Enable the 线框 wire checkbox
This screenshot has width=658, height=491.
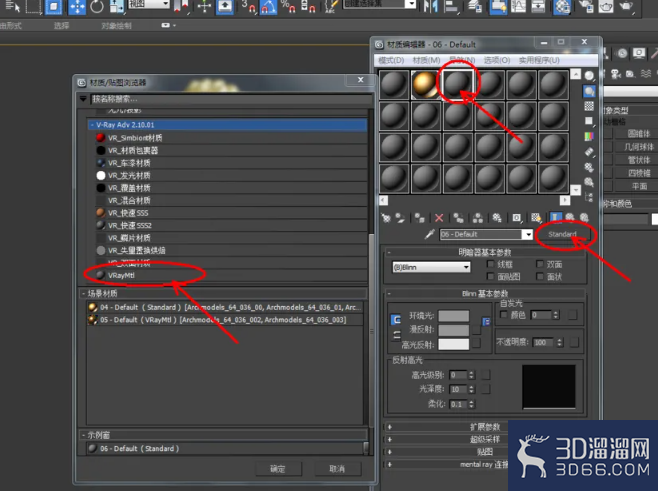[x=490, y=264]
